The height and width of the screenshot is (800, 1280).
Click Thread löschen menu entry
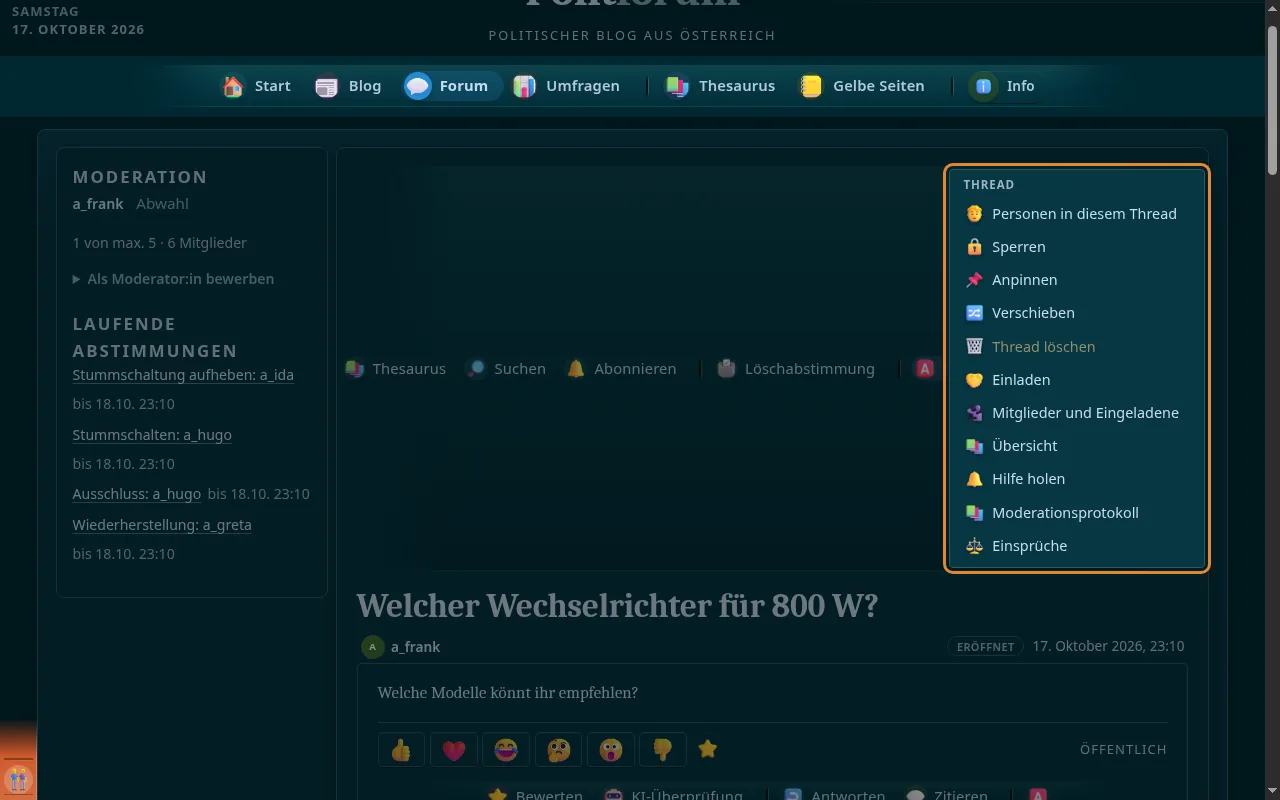1077,347
